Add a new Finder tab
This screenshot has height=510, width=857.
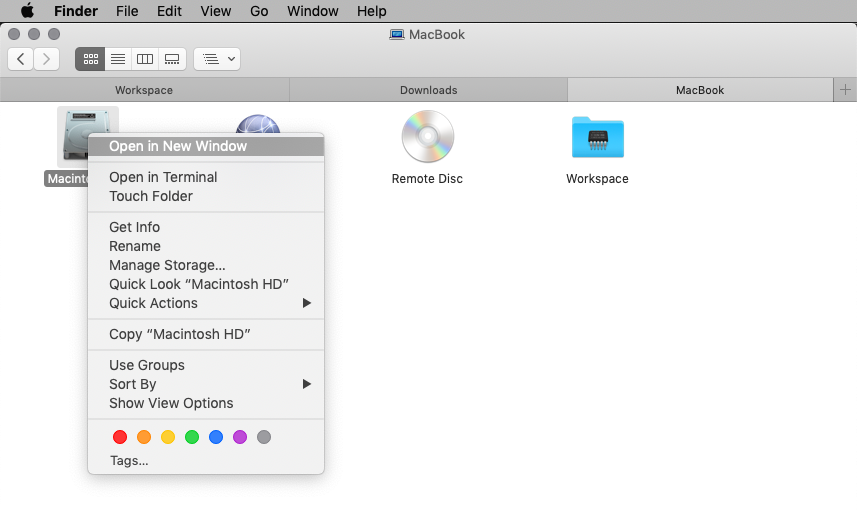(x=845, y=90)
